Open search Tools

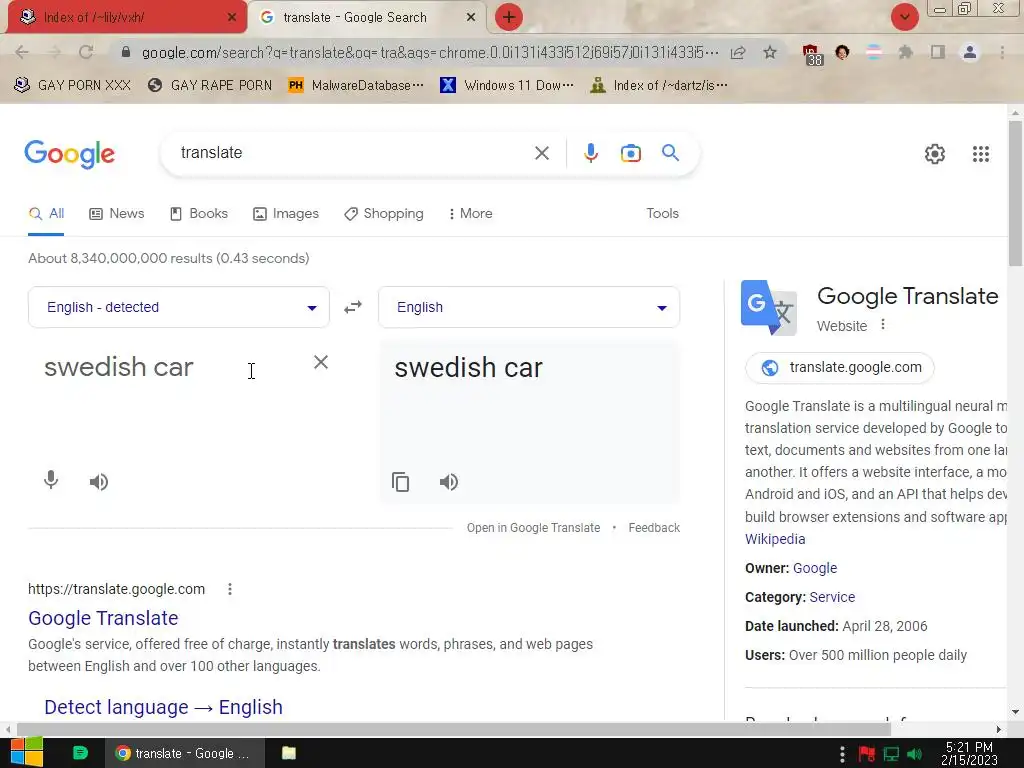point(662,214)
